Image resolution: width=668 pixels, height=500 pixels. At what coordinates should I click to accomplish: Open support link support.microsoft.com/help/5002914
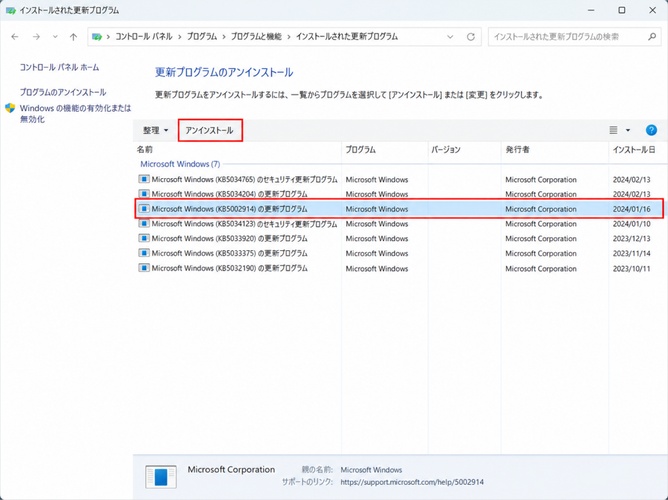(x=412, y=482)
